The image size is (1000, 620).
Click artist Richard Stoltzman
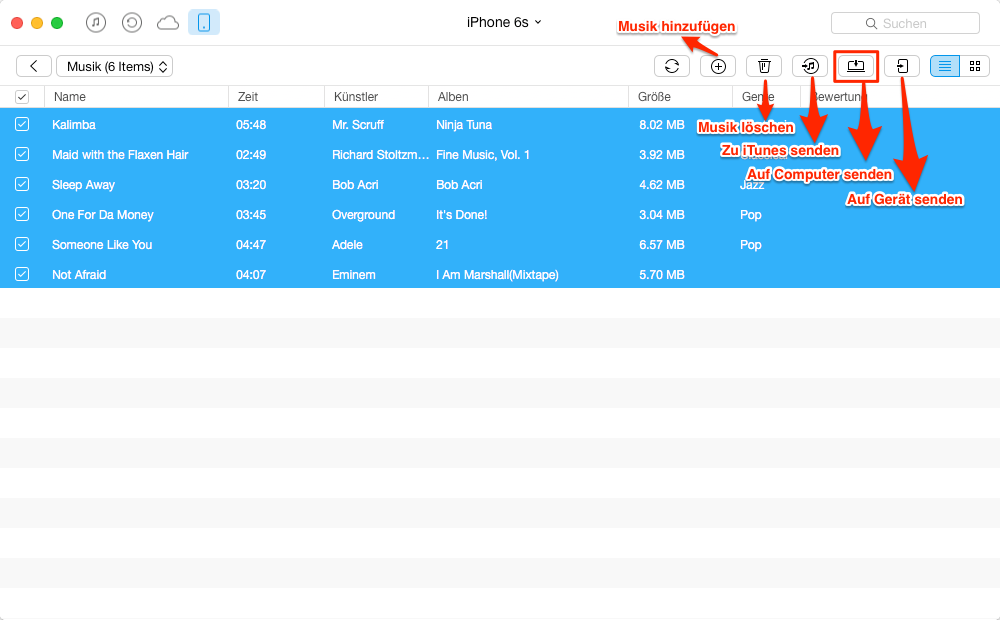pyautogui.click(x=380, y=155)
